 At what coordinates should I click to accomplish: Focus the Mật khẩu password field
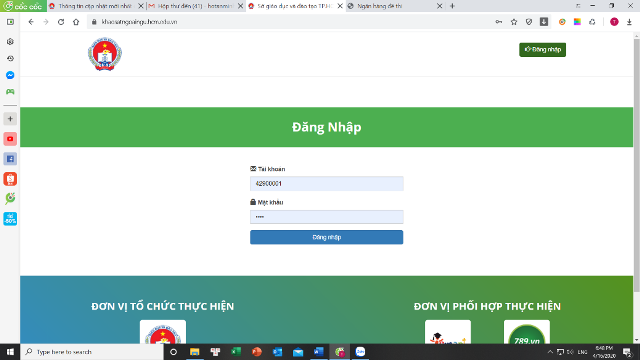(x=327, y=217)
